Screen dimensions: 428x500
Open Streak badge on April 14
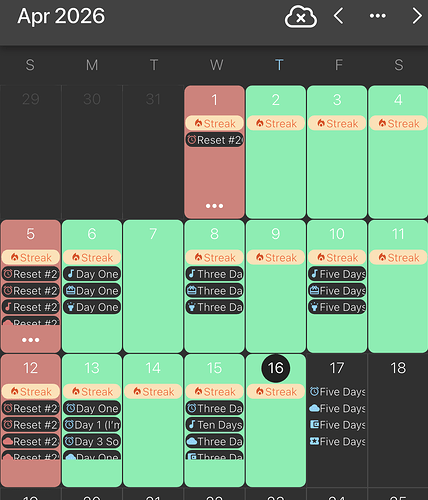(153, 391)
